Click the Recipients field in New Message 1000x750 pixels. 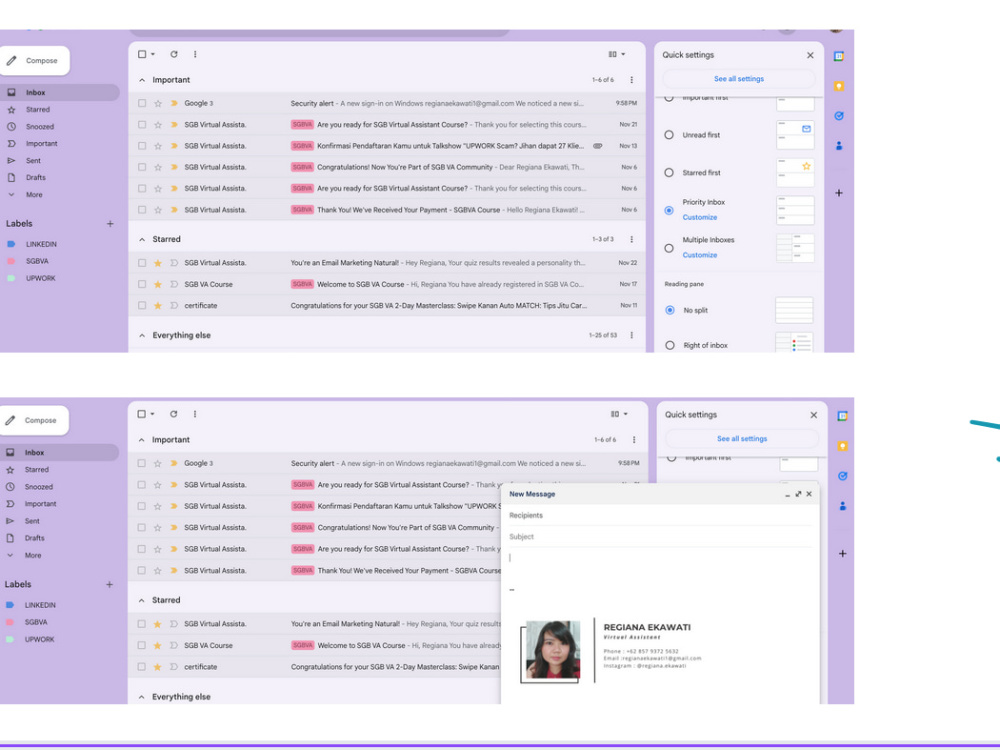point(660,515)
